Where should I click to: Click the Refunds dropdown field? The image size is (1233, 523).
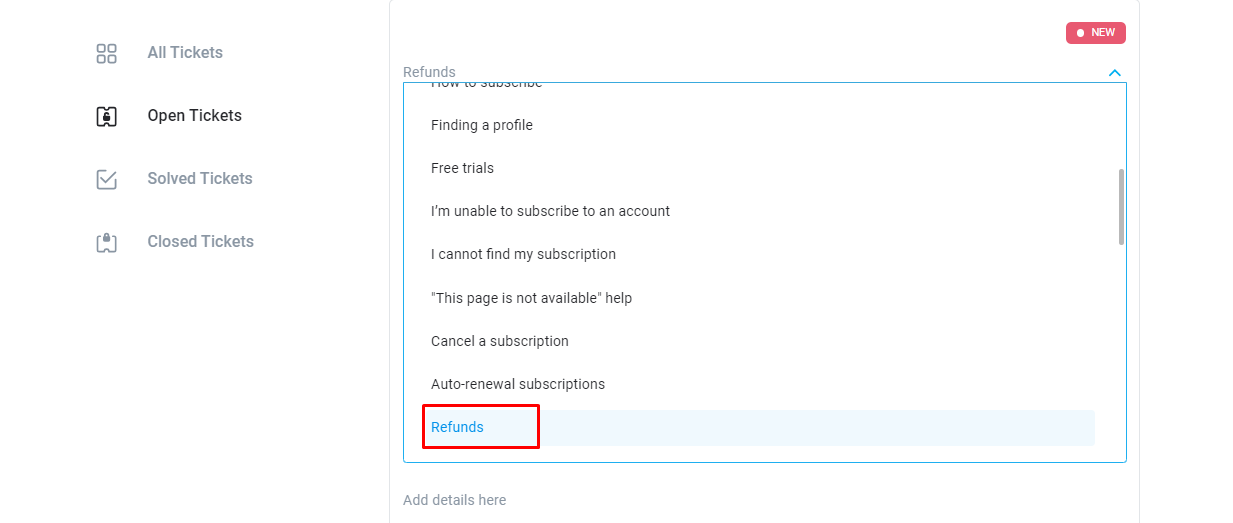[x=750, y=72]
